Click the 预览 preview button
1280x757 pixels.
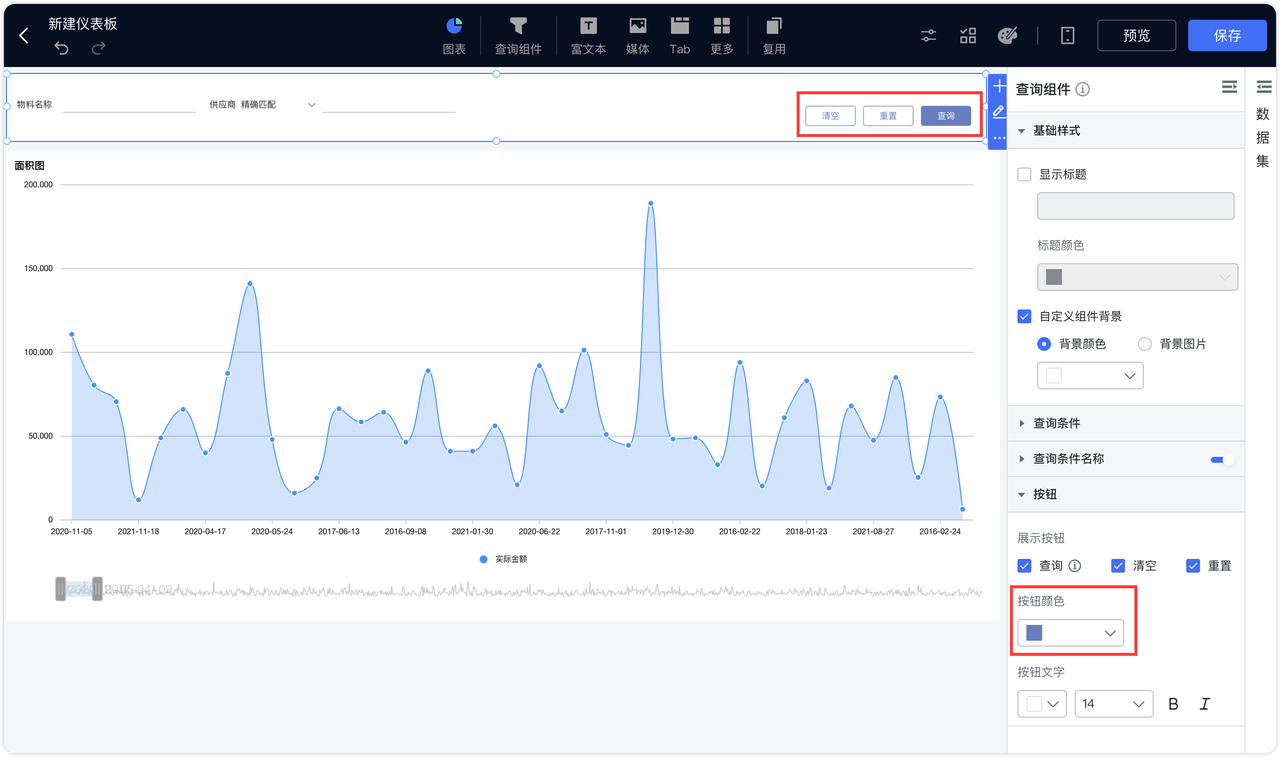pyautogui.click(x=1136, y=35)
